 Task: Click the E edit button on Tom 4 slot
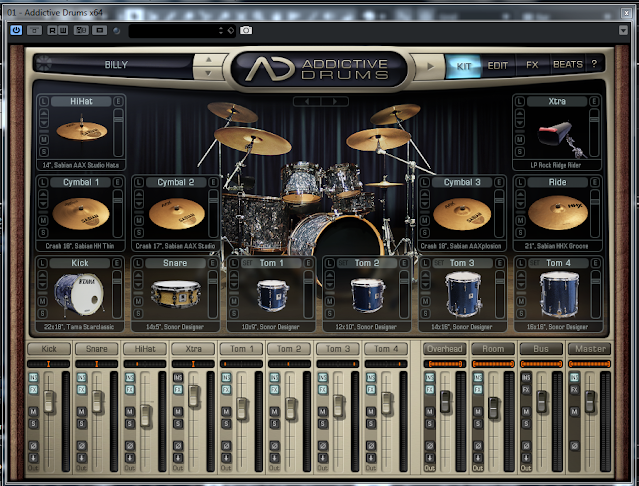pyautogui.click(x=595, y=263)
